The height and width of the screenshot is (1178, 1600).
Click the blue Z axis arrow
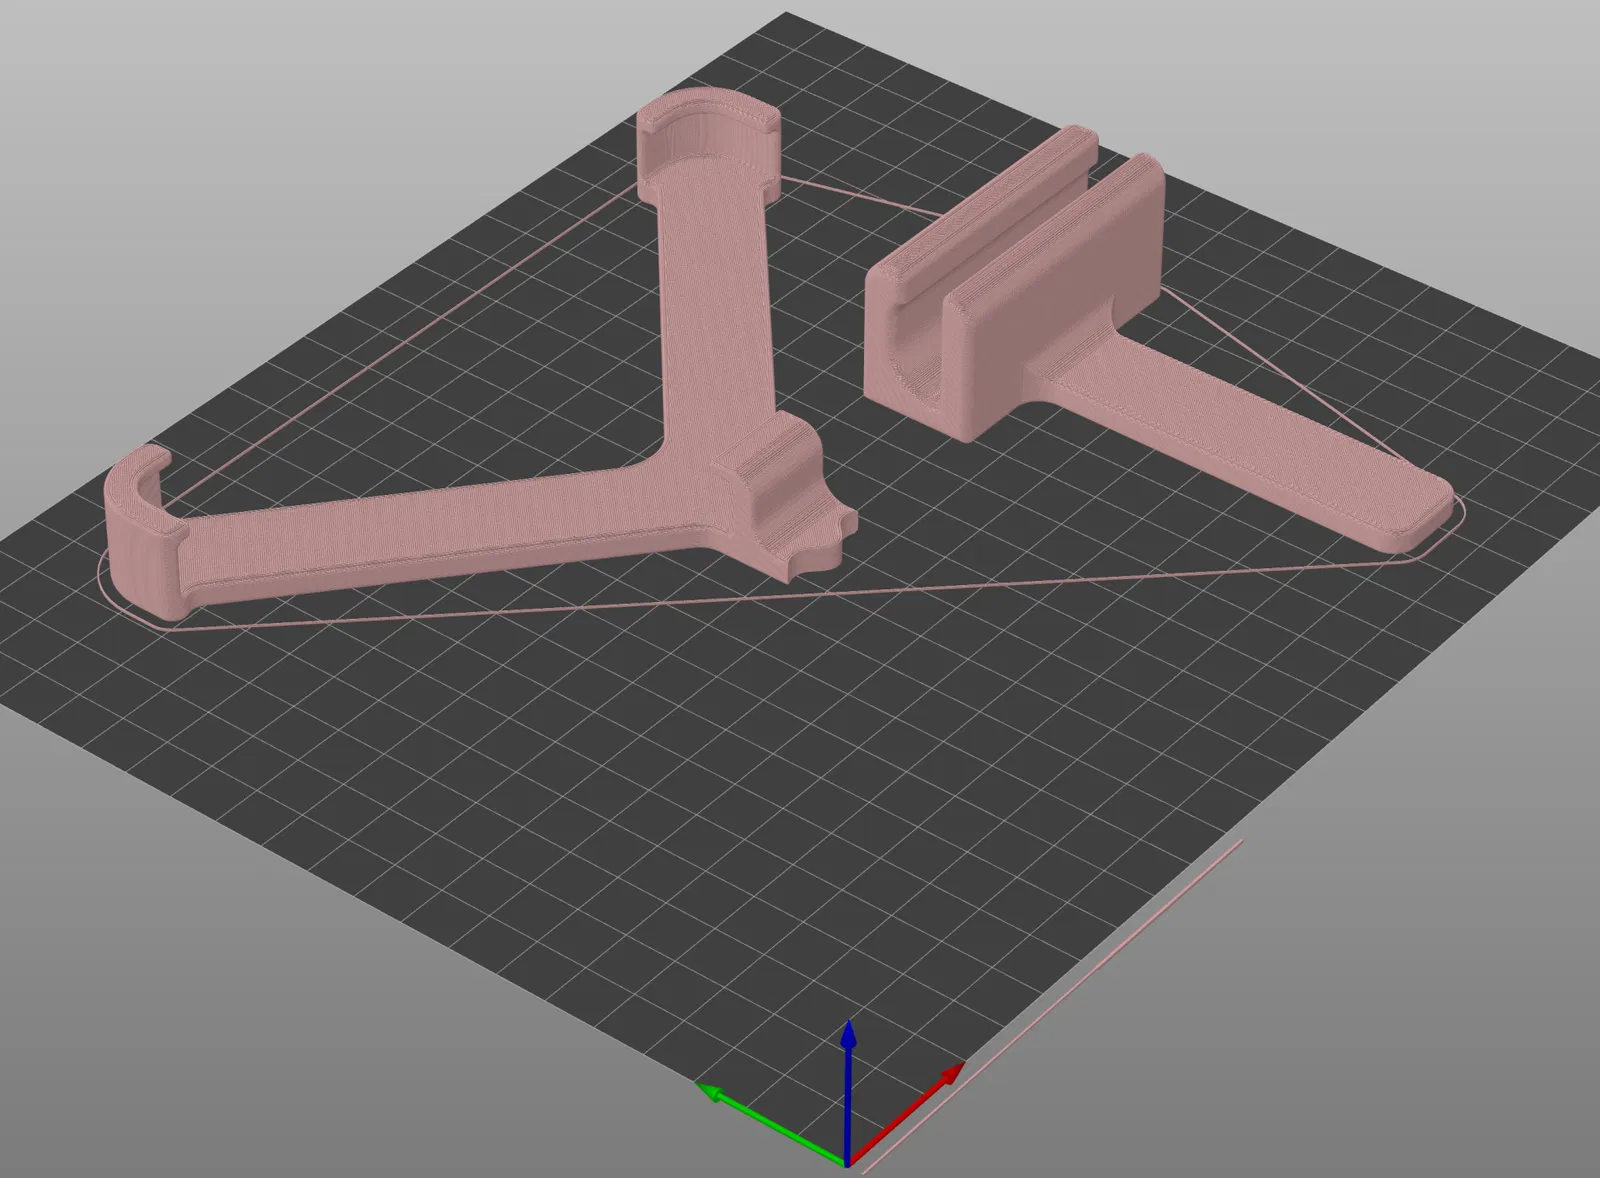coord(848,1092)
